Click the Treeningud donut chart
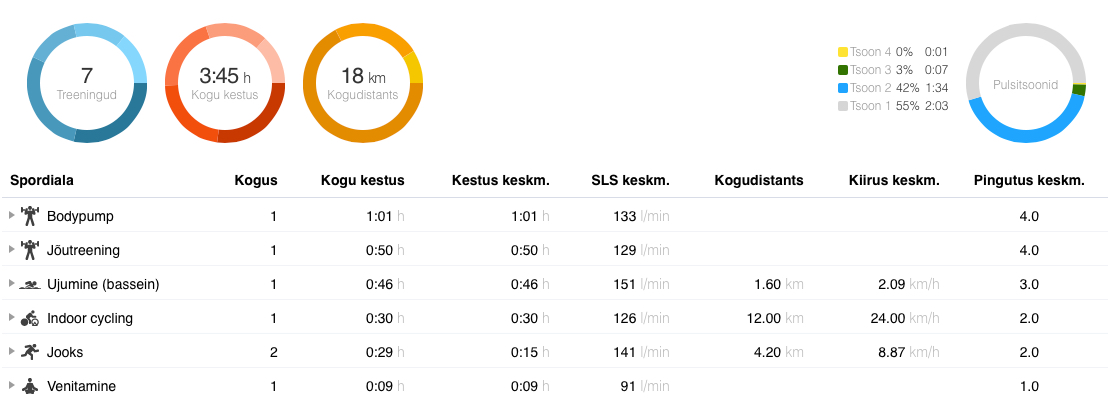The width and height of the screenshot is (1108, 401). (x=87, y=82)
